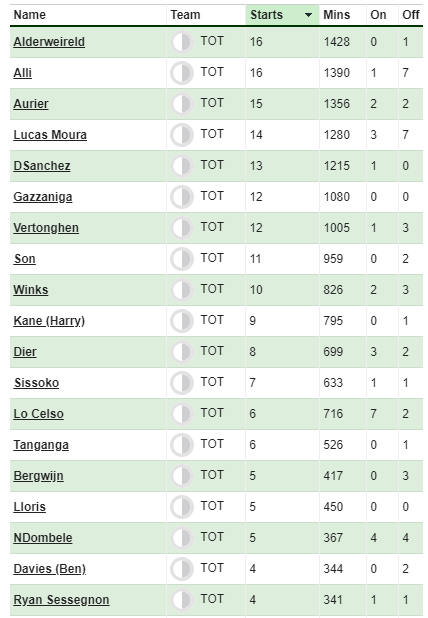This screenshot has height=618, width=428.
Task: Click the TOT badge icon in Gazzaniga's row
Action: coord(182,197)
